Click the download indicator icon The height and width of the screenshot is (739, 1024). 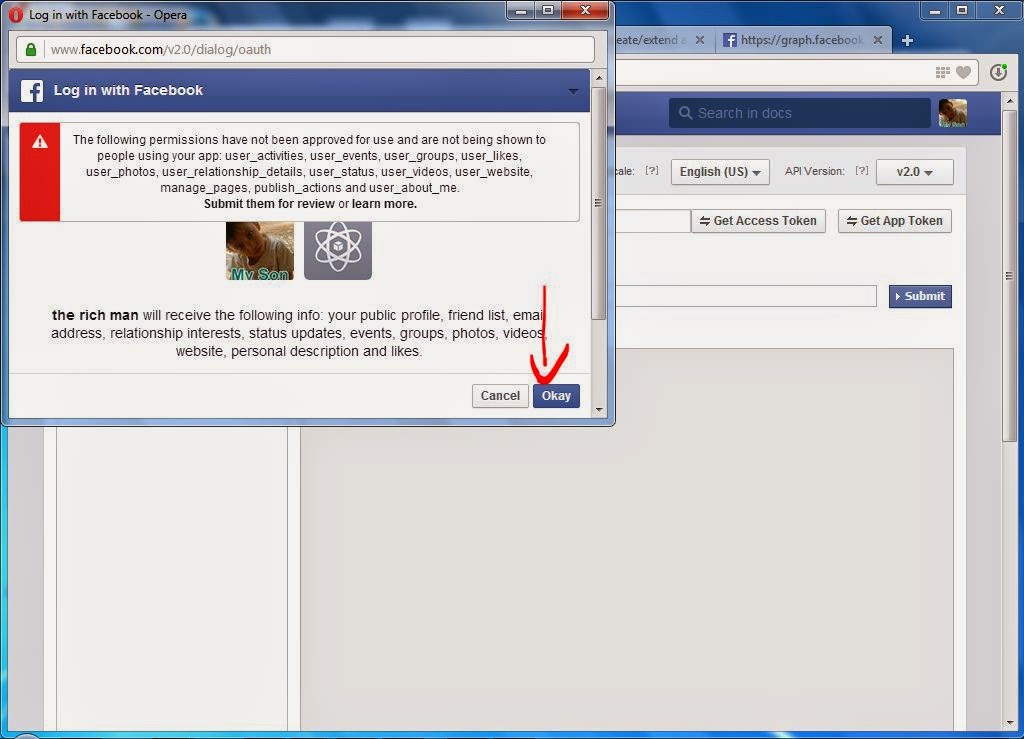coord(999,72)
